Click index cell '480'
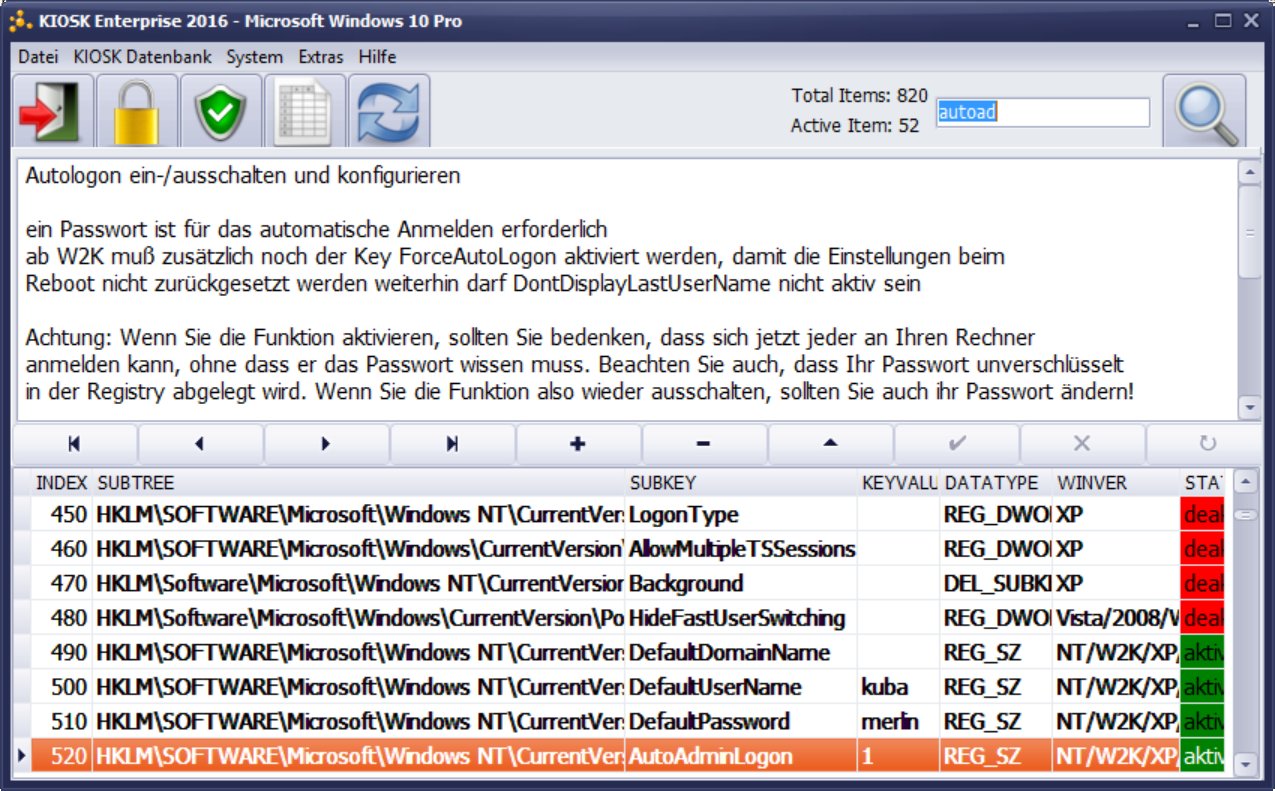This screenshot has width=1275, height=791. pyautogui.click(x=61, y=619)
